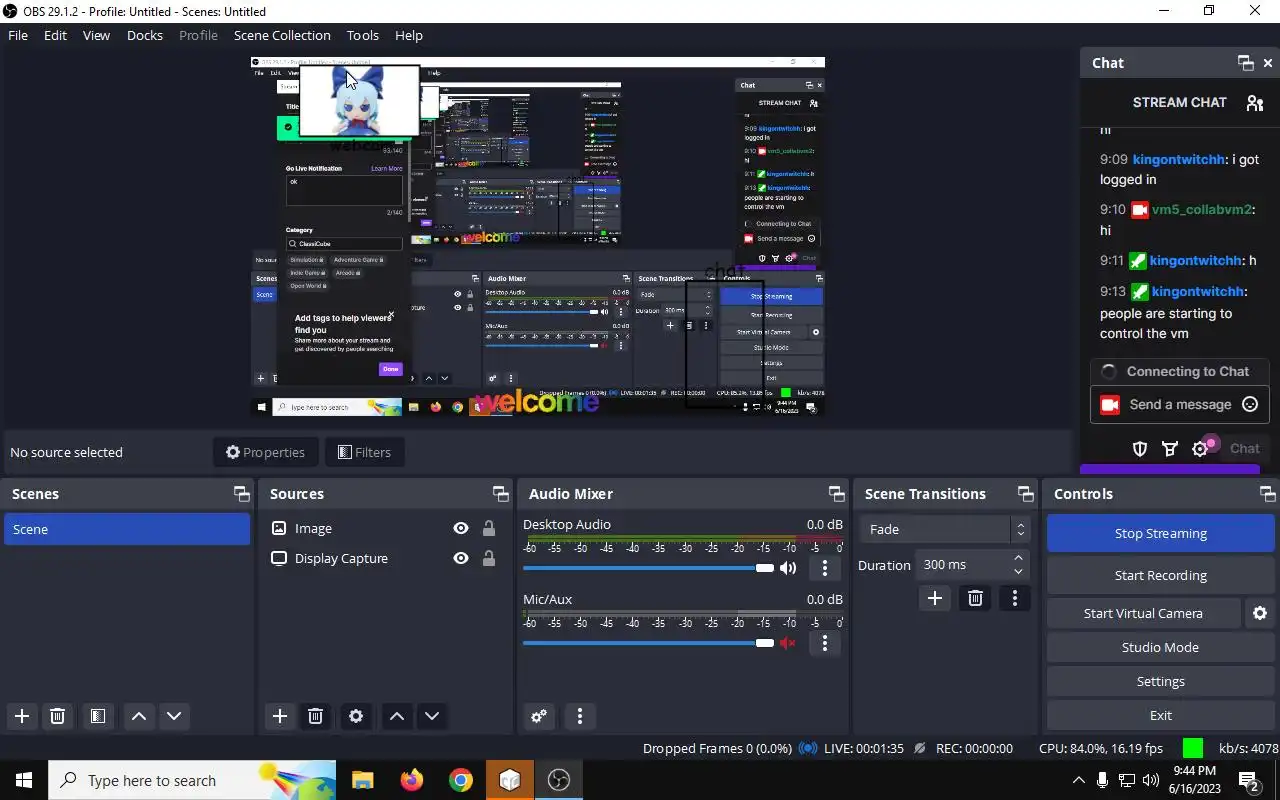This screenshot has height=800, width=1280.
Task: Close the Chat dock
Action: (x=1268, y=62)
